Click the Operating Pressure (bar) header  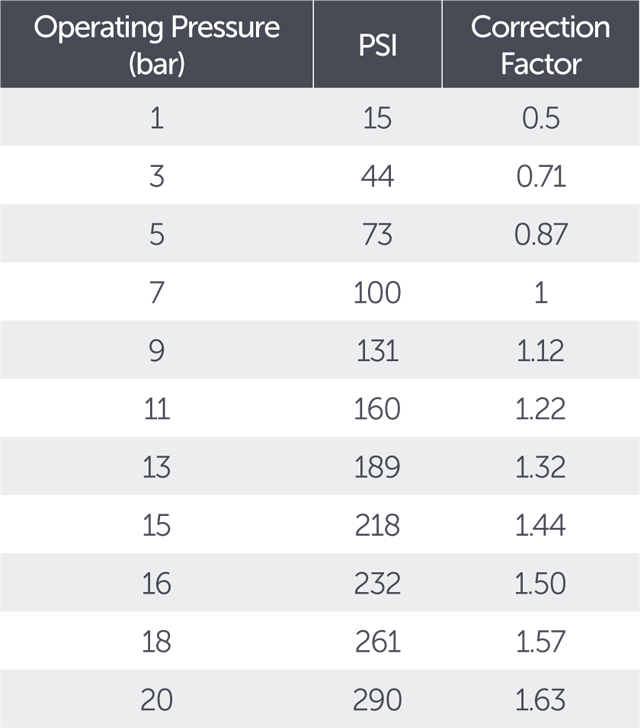pos(156,45)
